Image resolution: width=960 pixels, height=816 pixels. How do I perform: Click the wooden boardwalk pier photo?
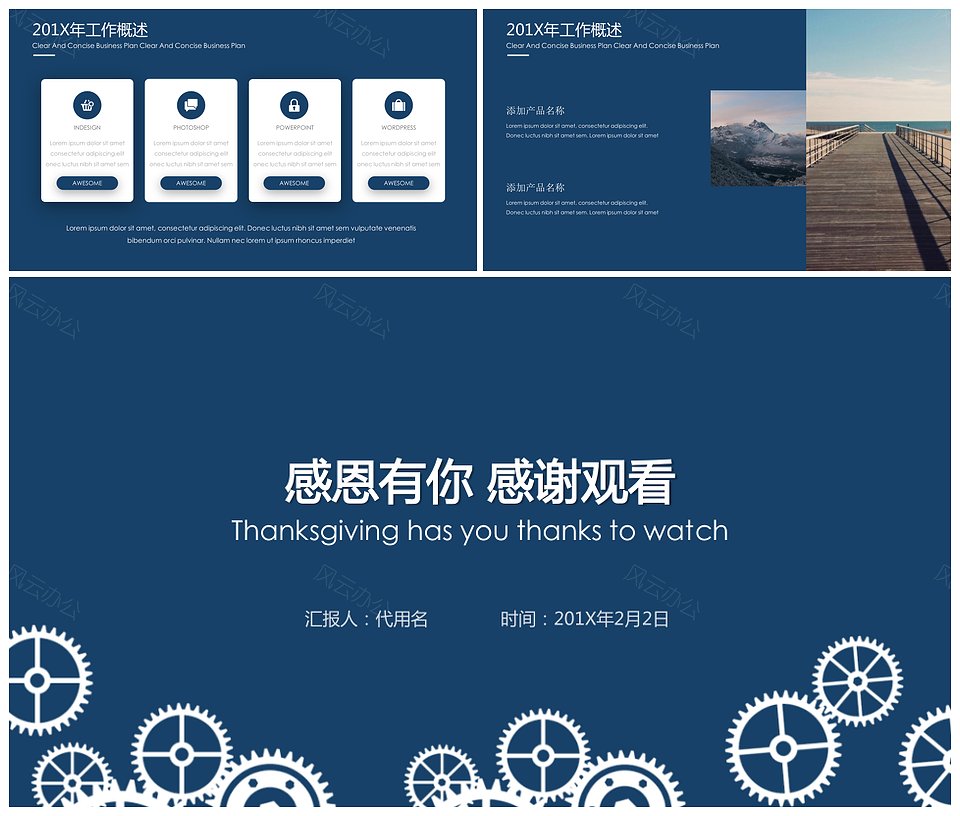coord(878,140)
